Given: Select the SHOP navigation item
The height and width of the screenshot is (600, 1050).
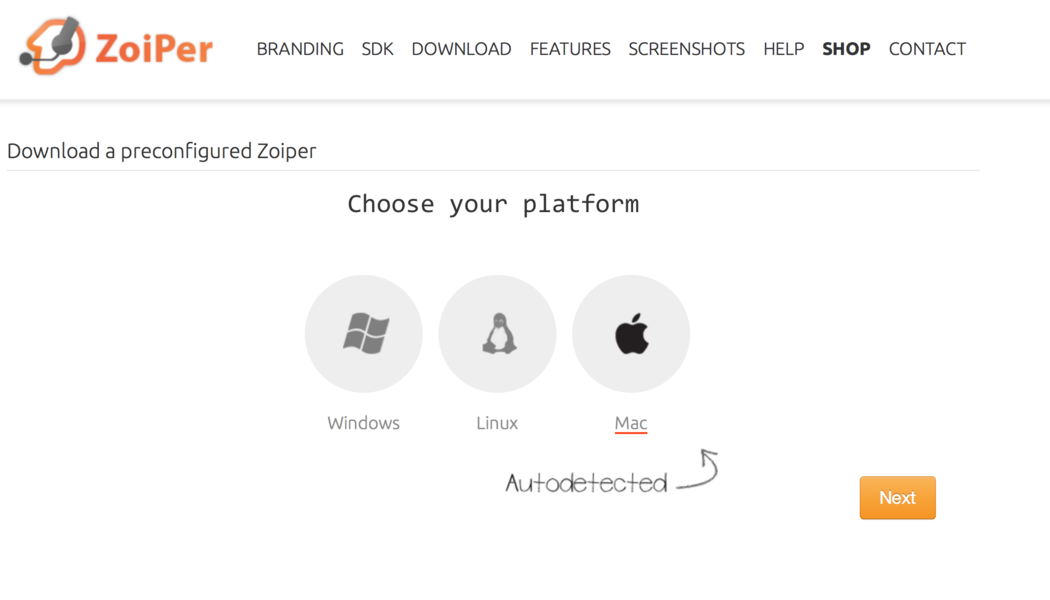Looking at the screenshot, I should [846, 49].
